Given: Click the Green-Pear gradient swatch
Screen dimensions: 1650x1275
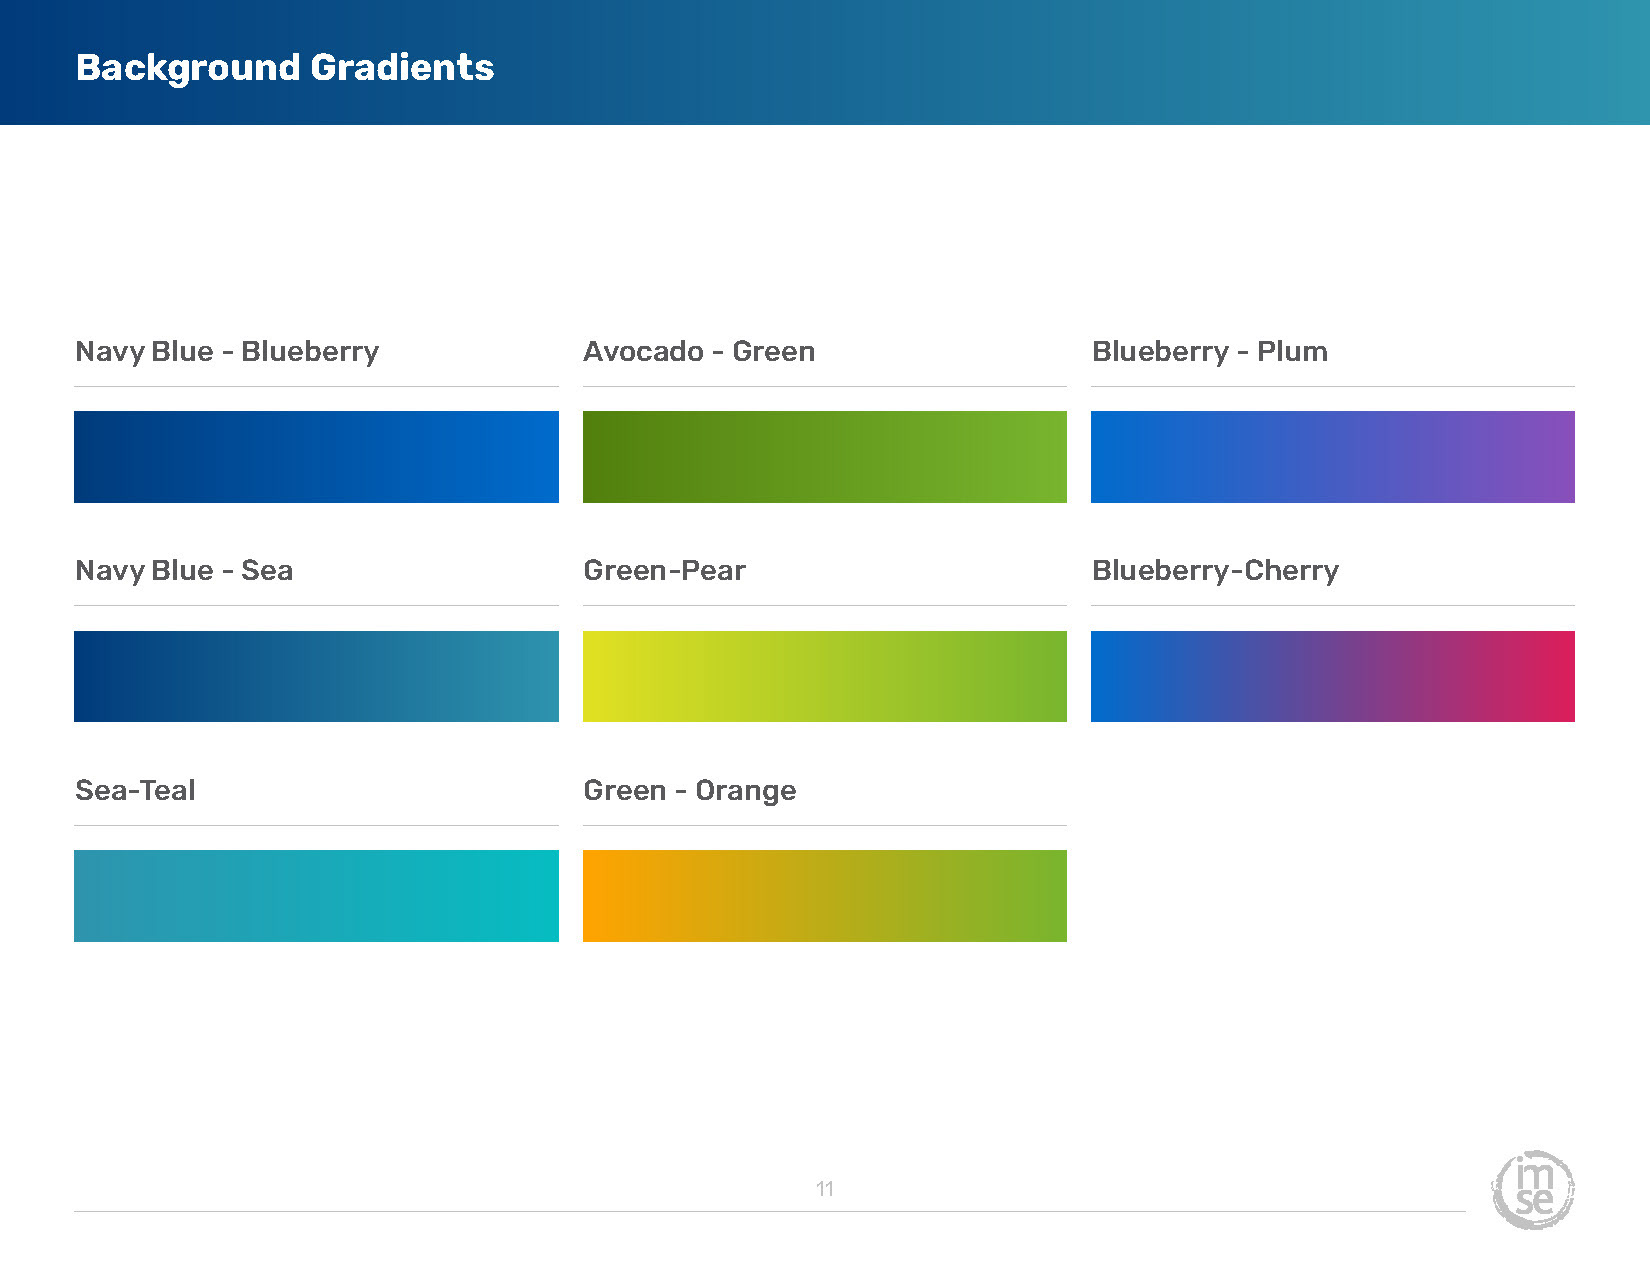Looking at the screenshot, I should pyautogui.click(x=824, y=676).
